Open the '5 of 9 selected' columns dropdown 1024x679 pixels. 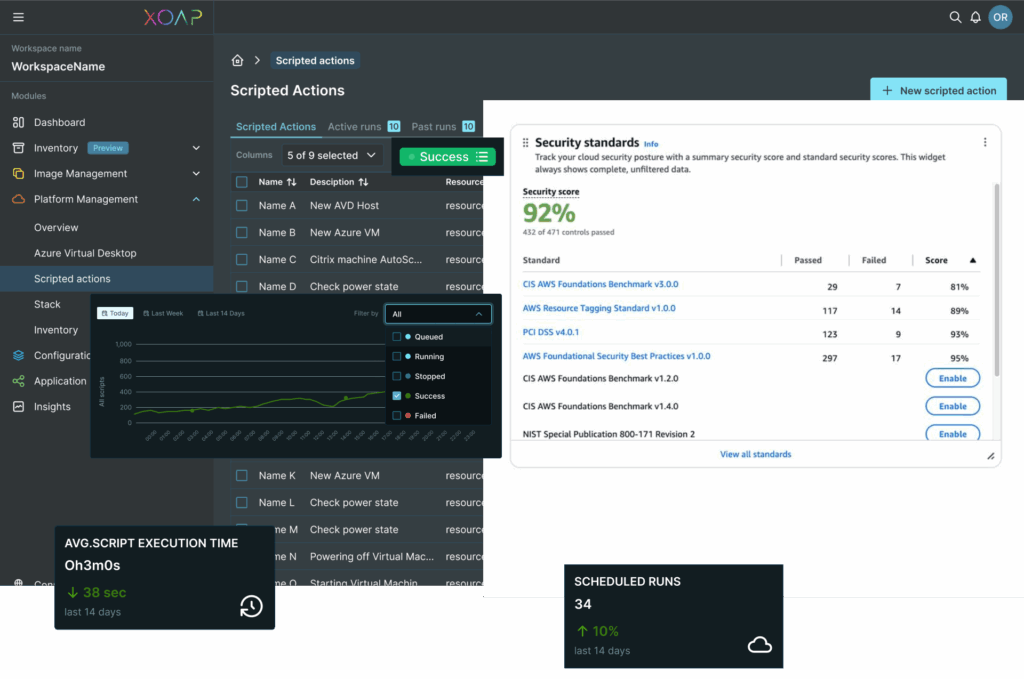pyautogui.click(x=331, y=155)
